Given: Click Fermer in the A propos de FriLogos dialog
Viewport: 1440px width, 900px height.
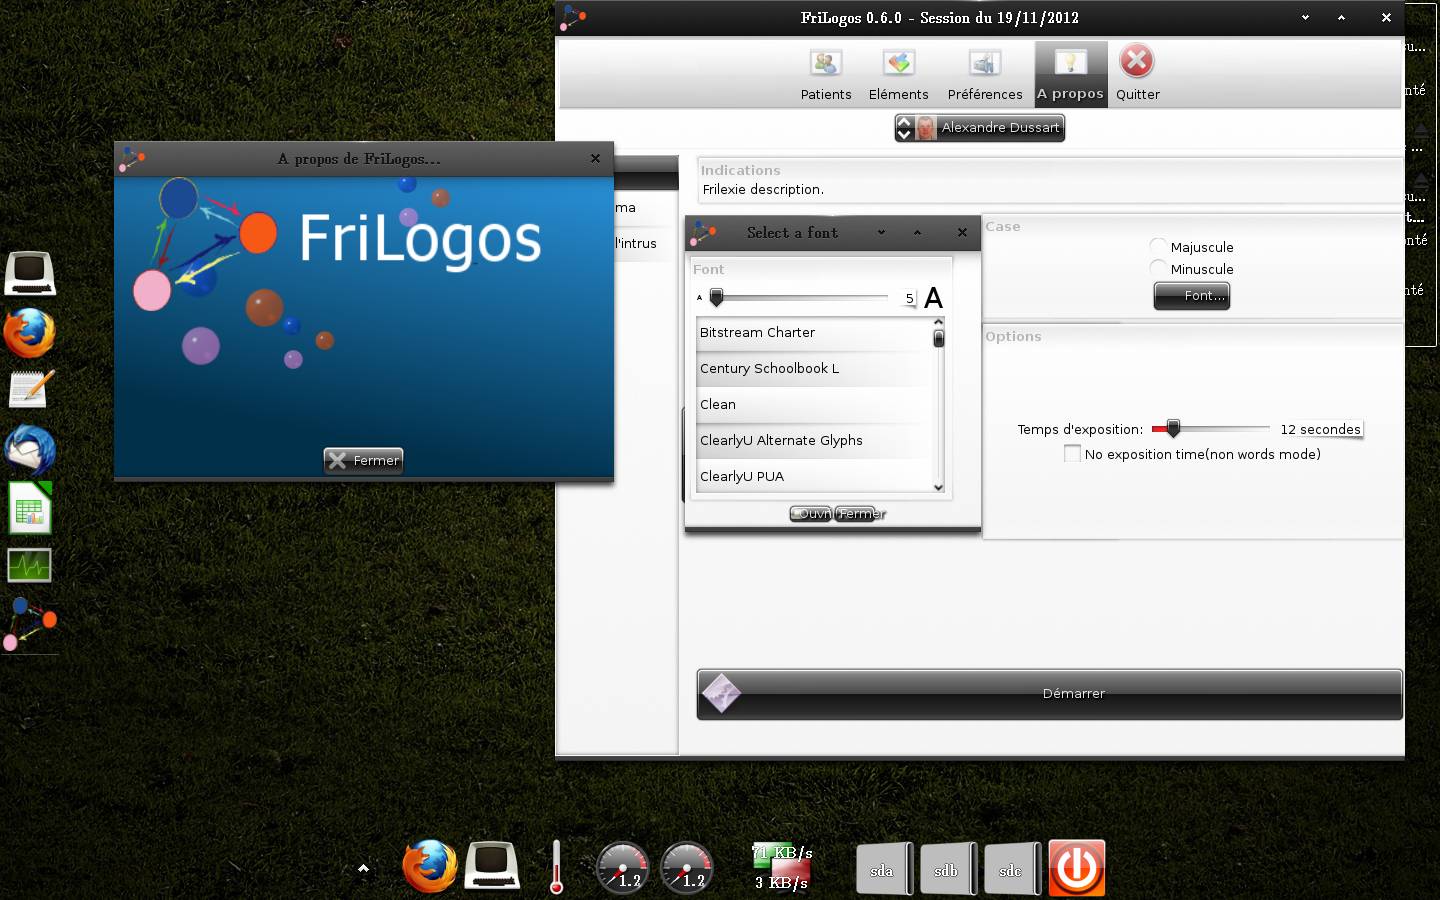Looking at the screenshot, I should pos(364,460).
